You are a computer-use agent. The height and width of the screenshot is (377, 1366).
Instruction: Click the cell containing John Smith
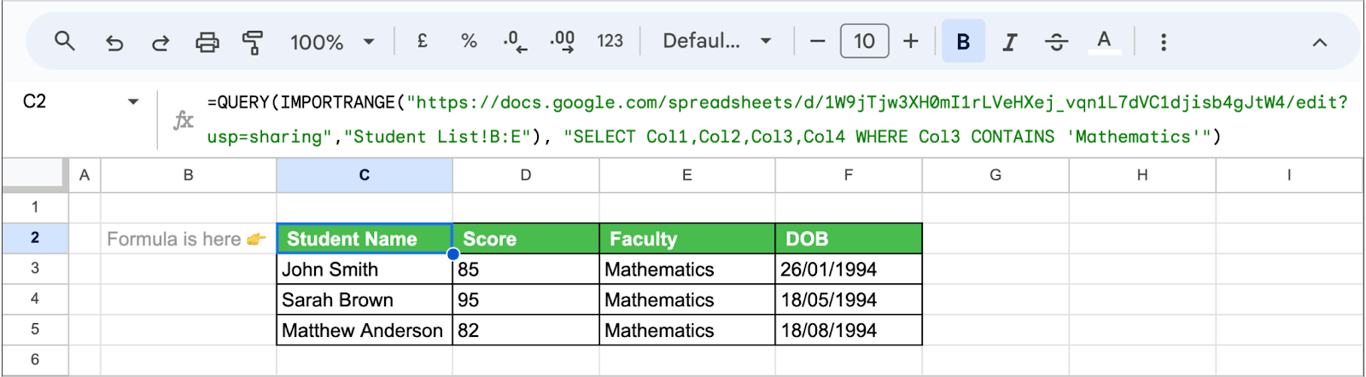(x=364, y=269)
